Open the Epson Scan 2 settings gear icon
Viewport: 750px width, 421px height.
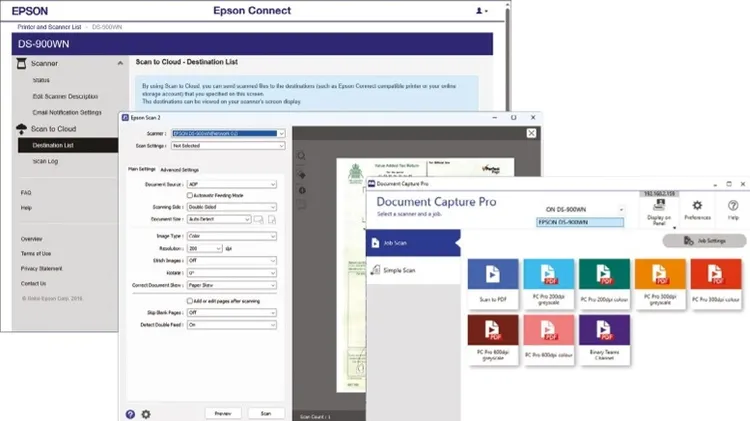146,413
